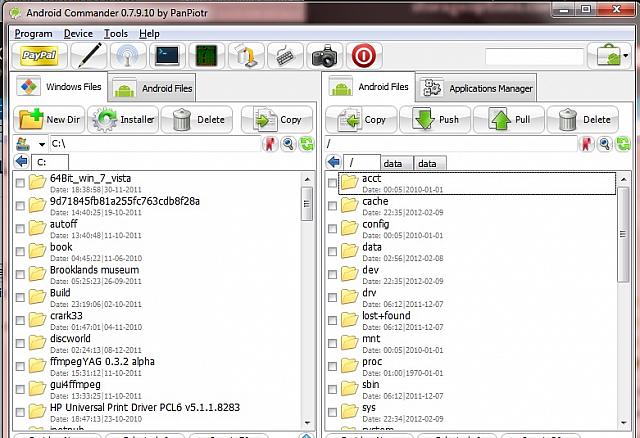Expand the Windows drive selector dropdown
Image resolution: width=640 pixels, height=438 pixels.
coord(40,145)
